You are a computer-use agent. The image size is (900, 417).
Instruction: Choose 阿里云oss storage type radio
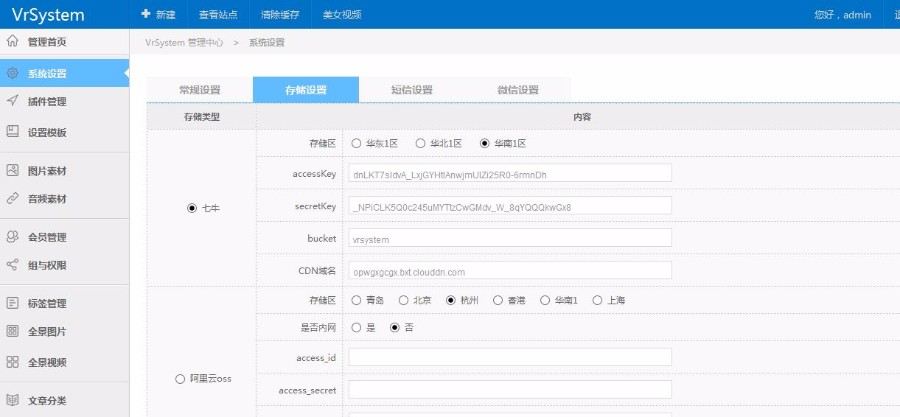pos(180,379)
